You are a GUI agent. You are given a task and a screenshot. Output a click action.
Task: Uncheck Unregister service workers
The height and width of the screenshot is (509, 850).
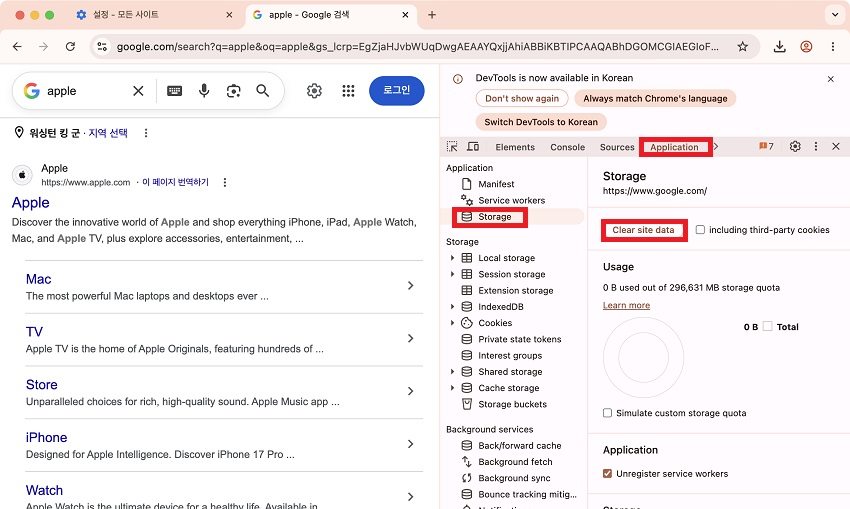point(607,474)
